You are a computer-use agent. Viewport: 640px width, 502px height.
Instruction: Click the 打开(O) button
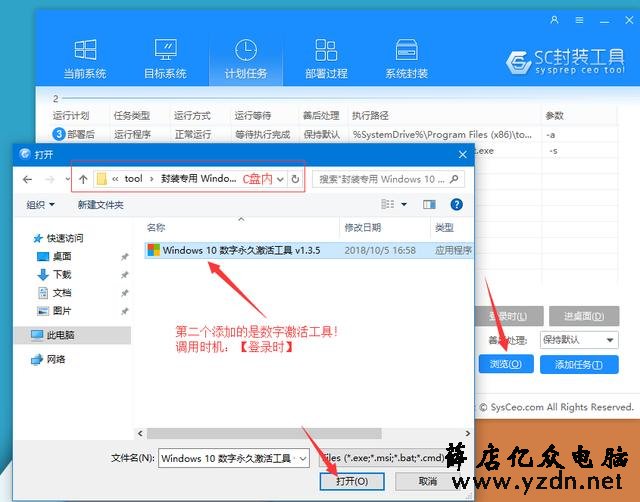point(352,481)
